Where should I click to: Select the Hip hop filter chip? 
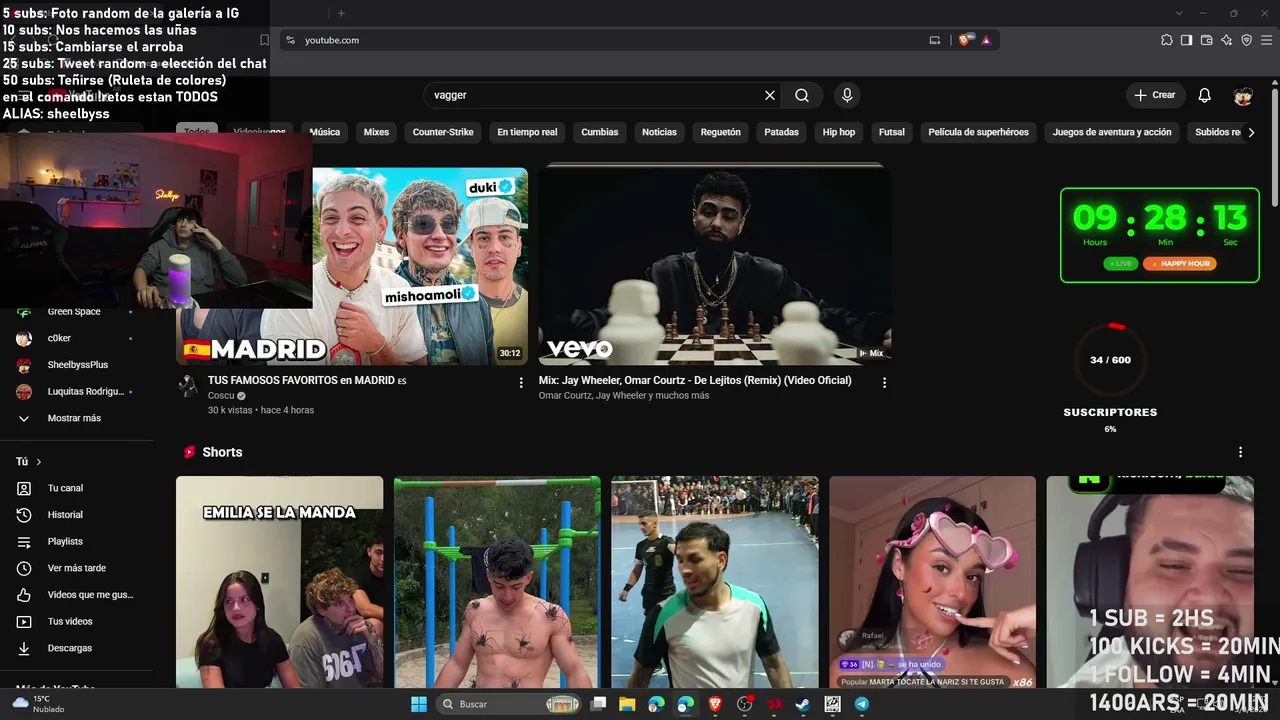pyautogui.click(x=839, y=132)
